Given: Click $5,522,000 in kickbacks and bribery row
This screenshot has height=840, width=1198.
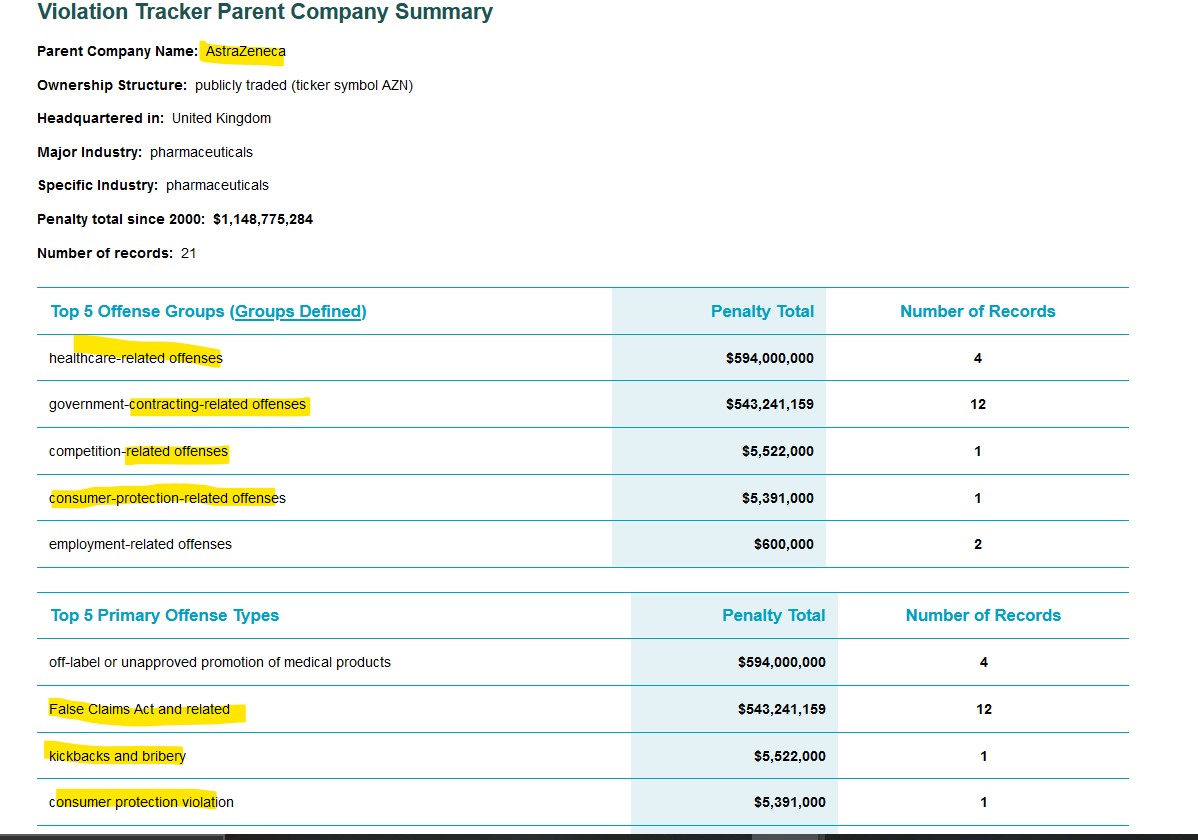Looking at the screenshot, I should [790, 757].
